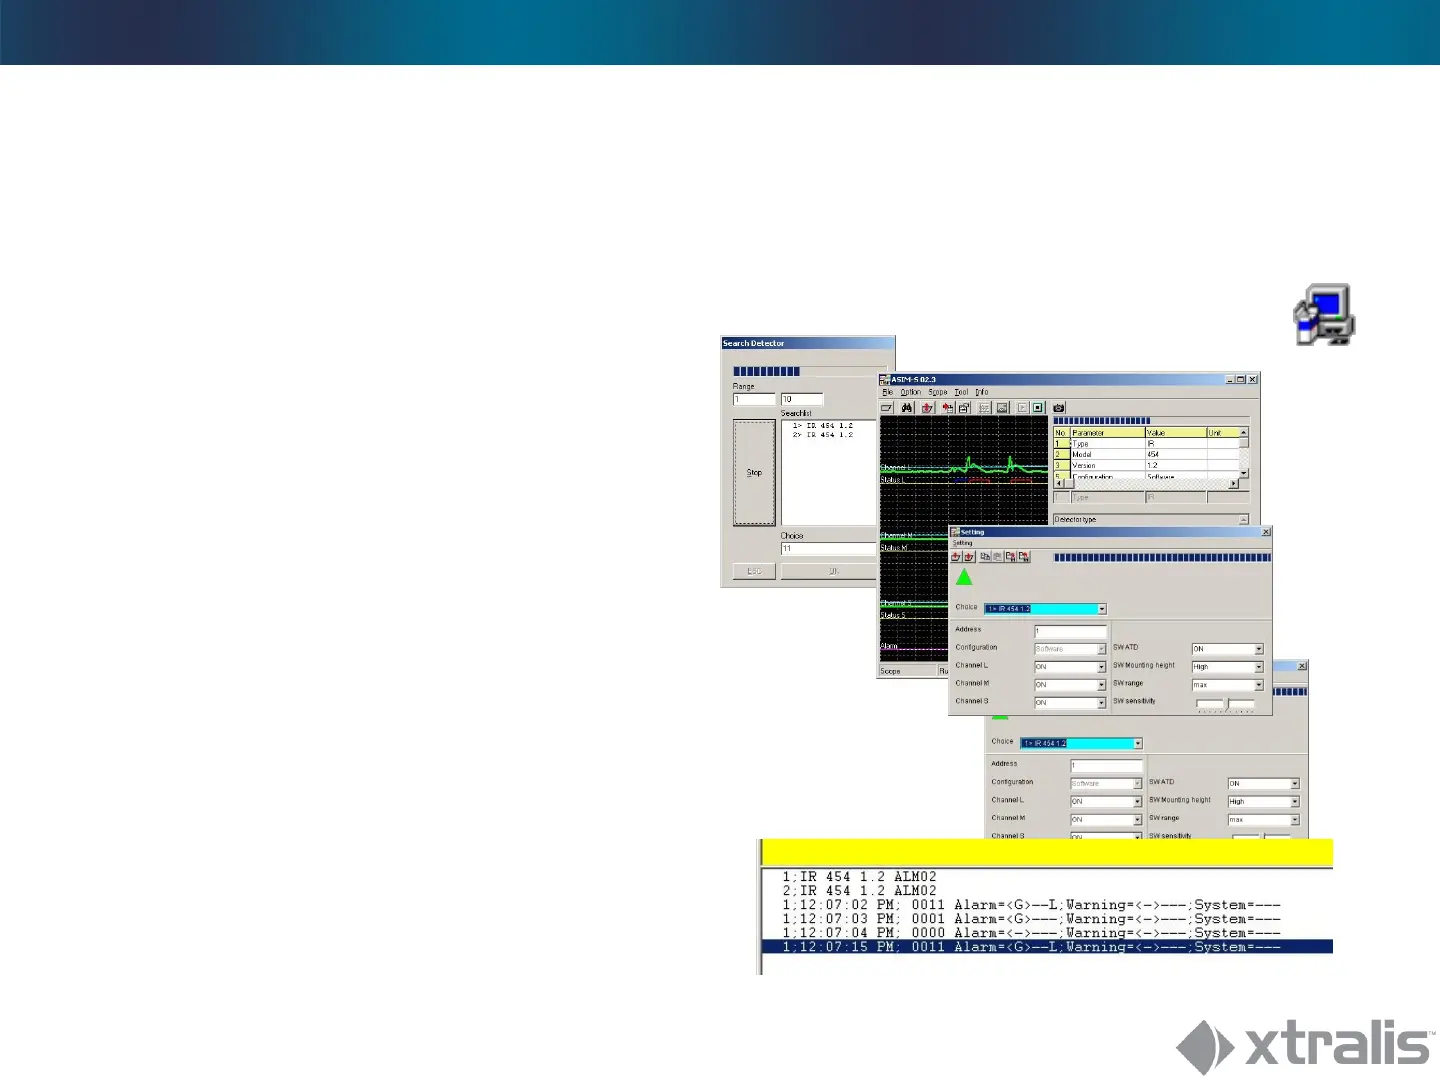Open the Scope menu in ASIM-S
The image size is (1440, 1080).
[x=937, y=392]
